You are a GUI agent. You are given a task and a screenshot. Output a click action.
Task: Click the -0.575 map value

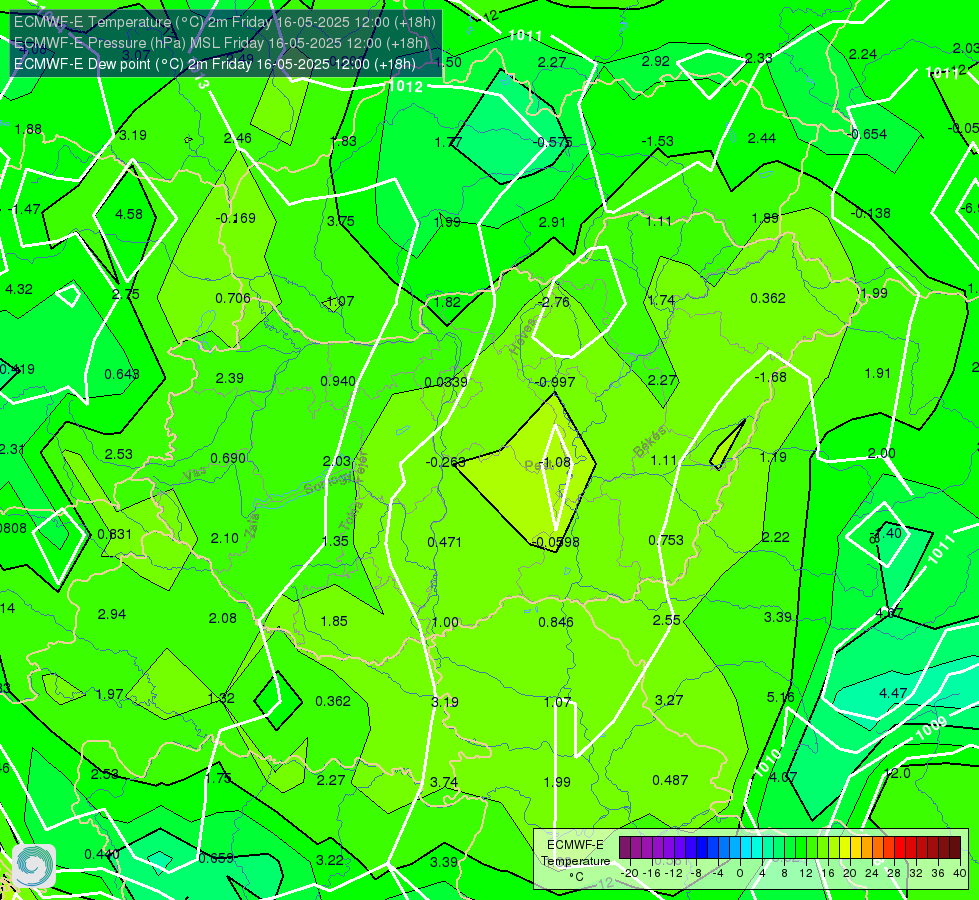pos(552,142)
